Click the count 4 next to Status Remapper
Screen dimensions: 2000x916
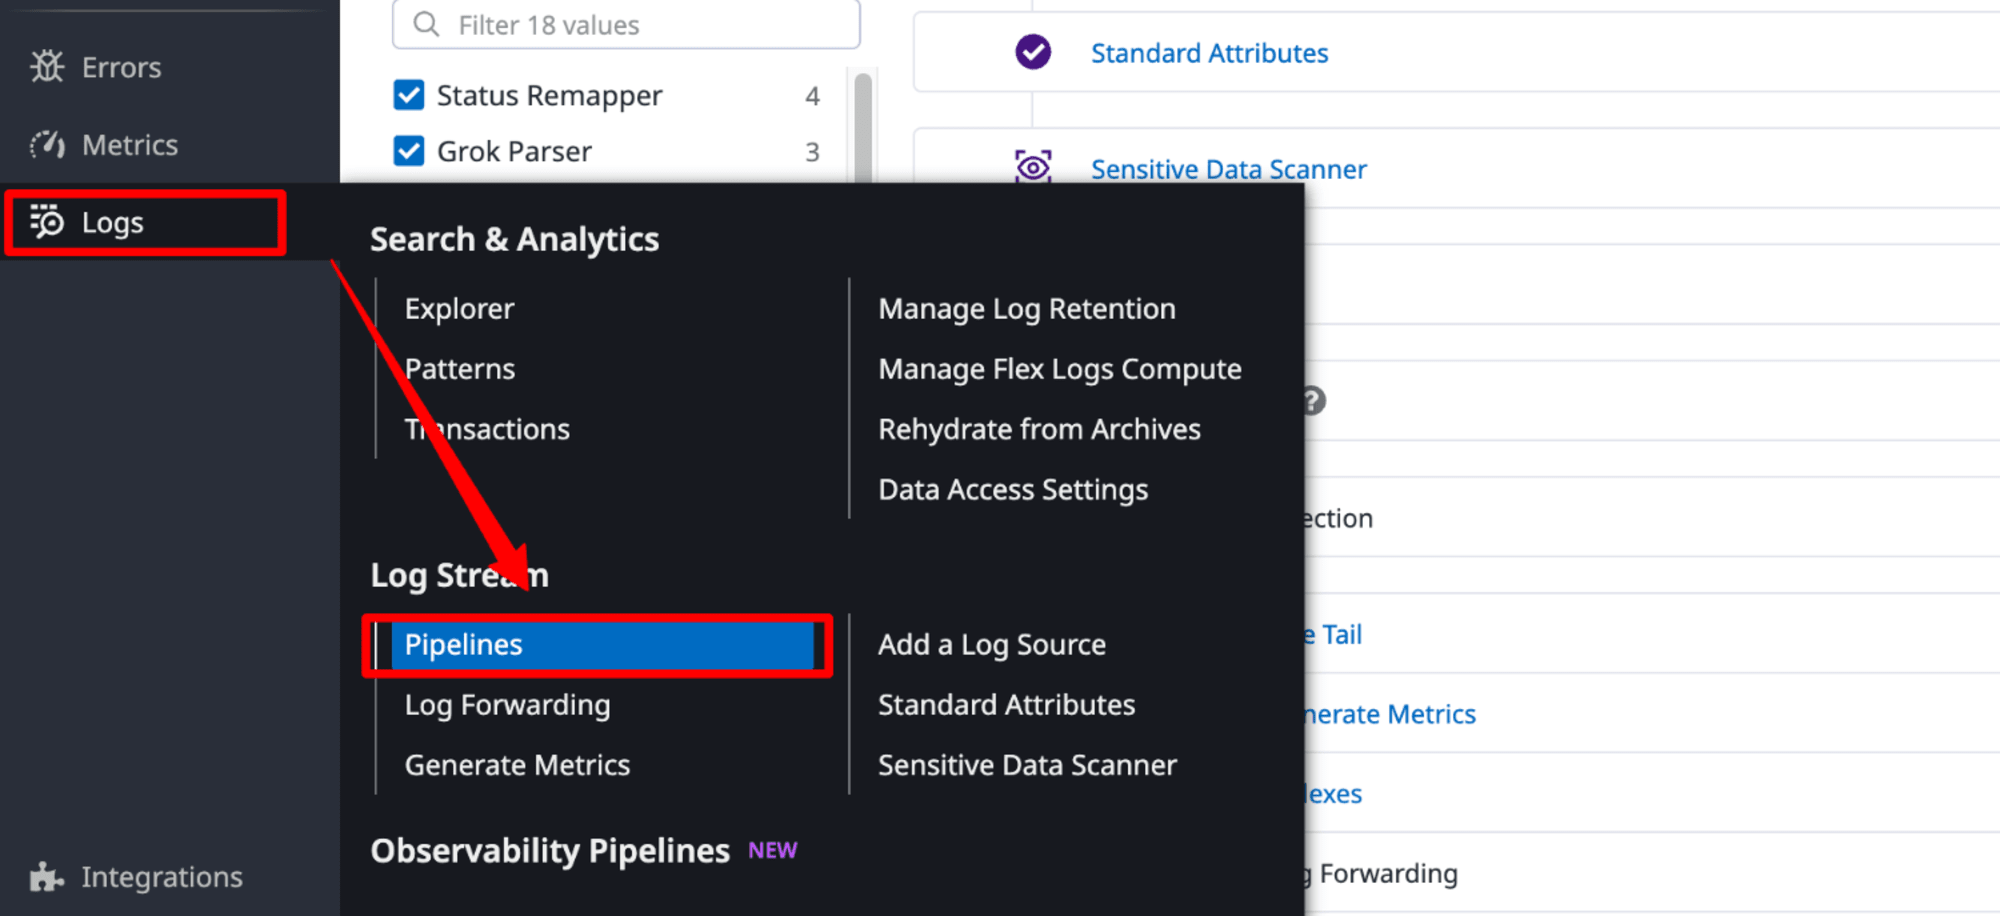[812, 96]
